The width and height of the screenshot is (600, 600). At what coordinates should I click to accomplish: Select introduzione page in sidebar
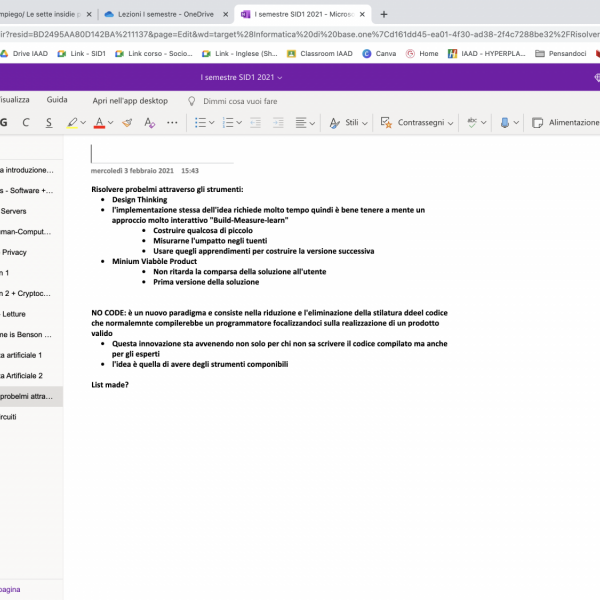31,170
